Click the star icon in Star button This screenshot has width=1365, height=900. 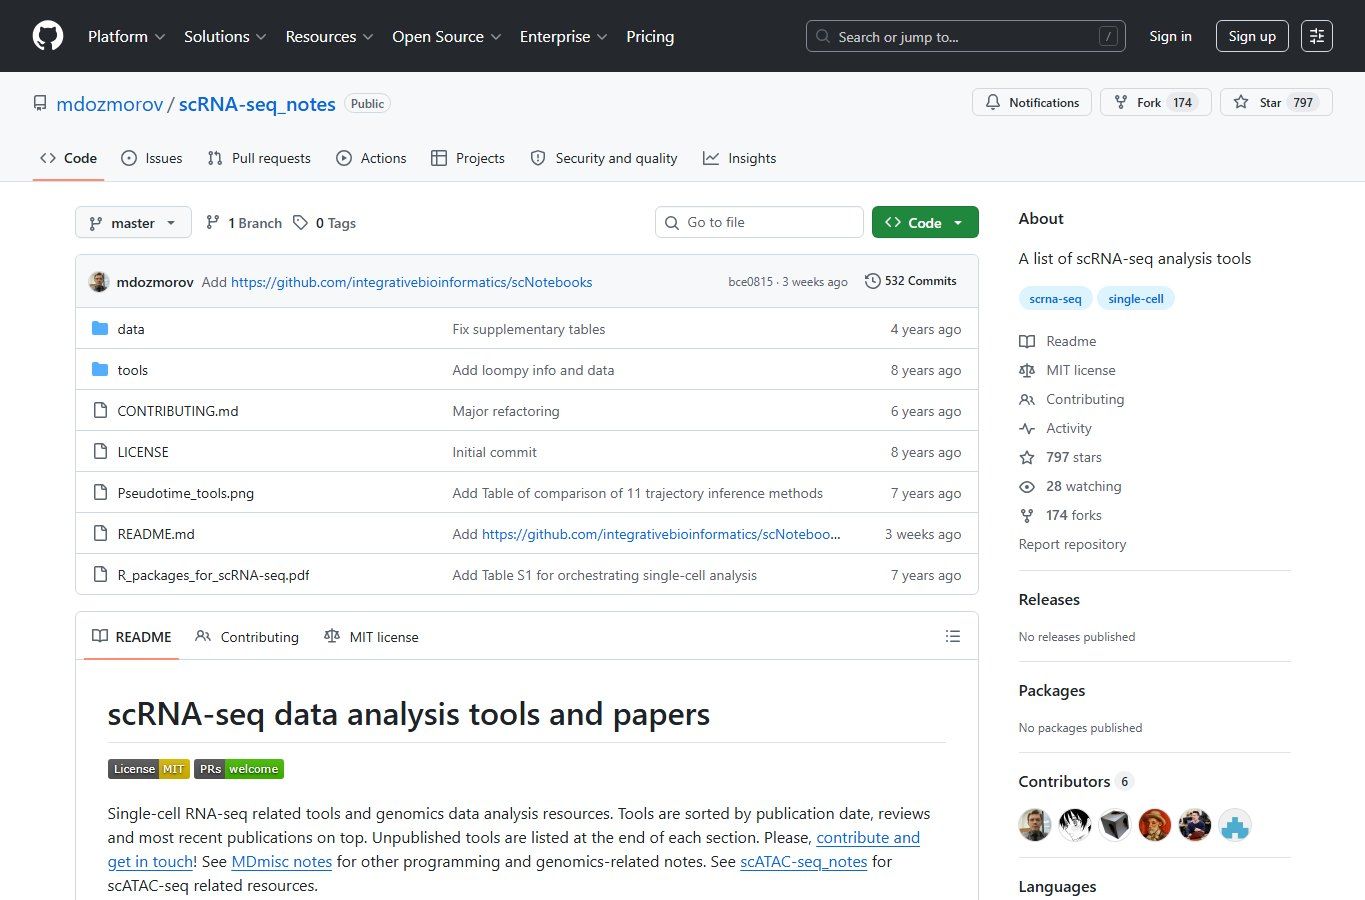point(1241,102)
